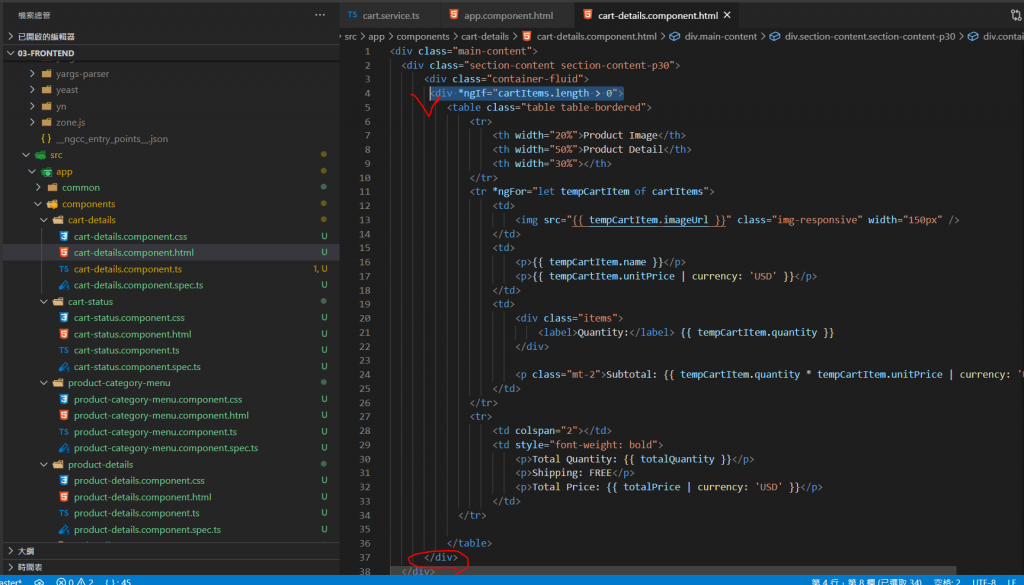Screen dimensions: 1024x585
Task: Click app in the breadcrumb path
Action: (376, 37)
